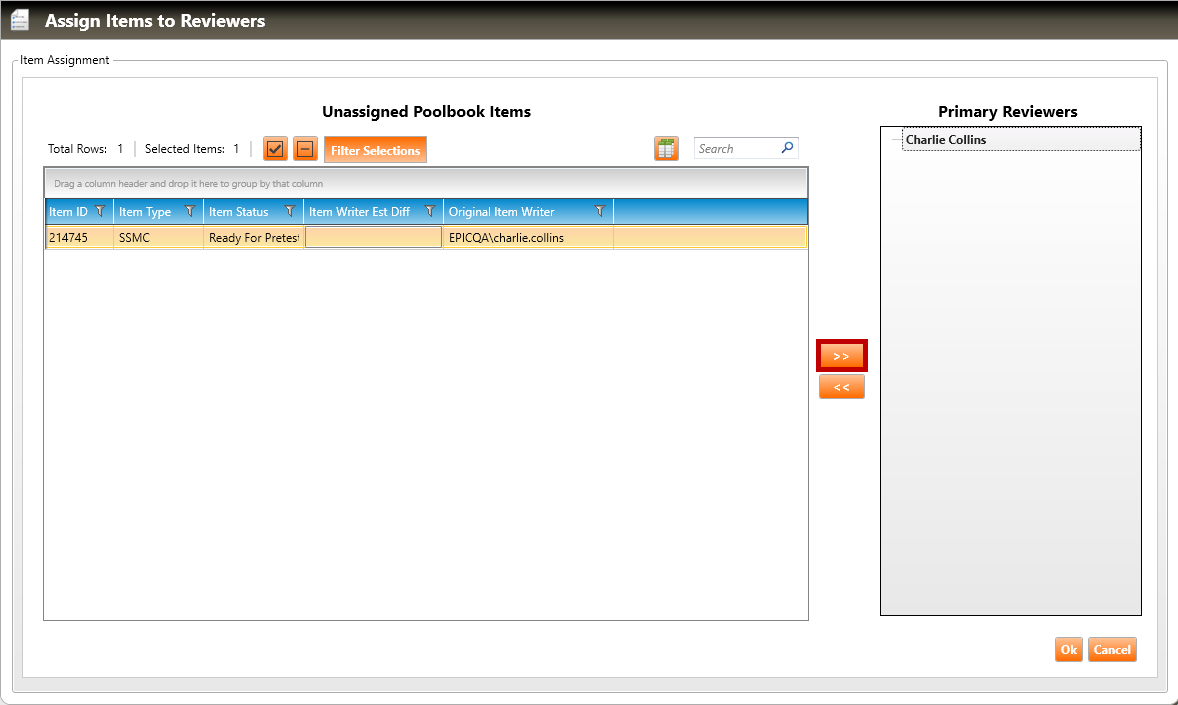Open the Item Type column filter
The image size is (1178, 705).
pos(190,211)
